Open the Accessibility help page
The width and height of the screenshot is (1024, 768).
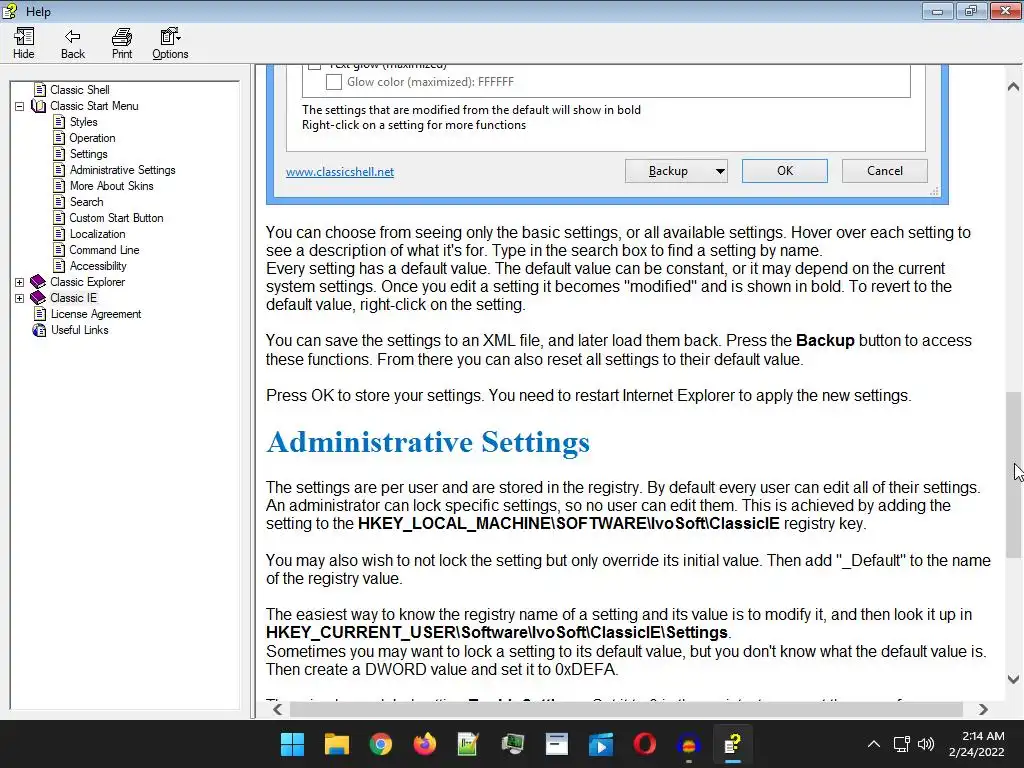pyautogui.click(x=98, y=266)
